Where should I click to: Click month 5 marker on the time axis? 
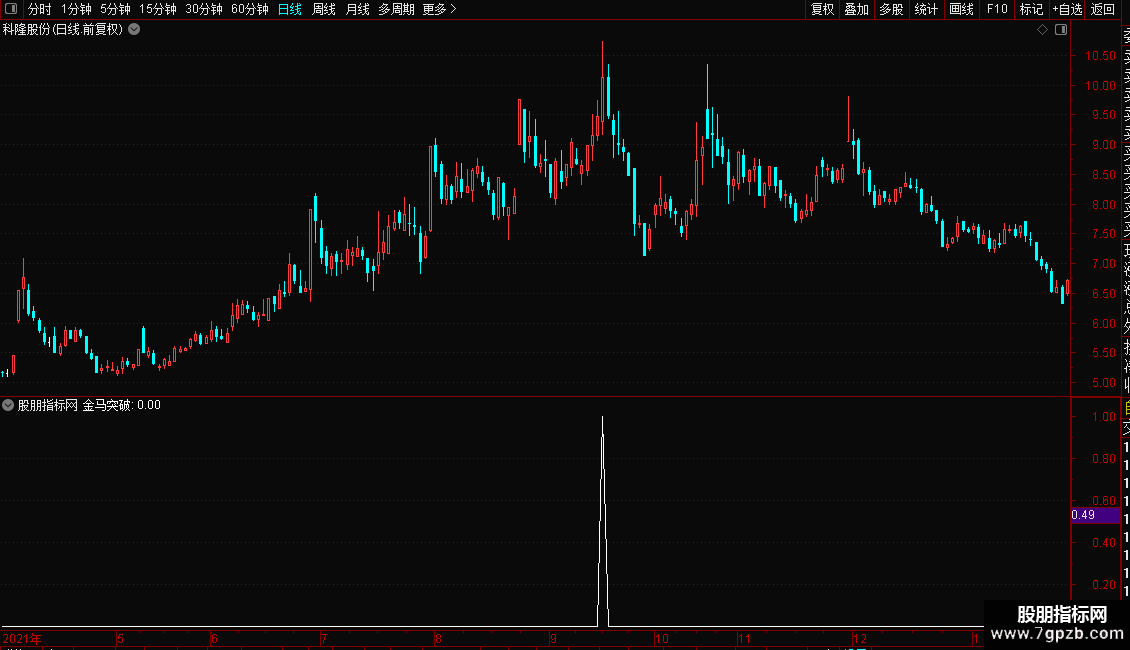coord(120,638)
